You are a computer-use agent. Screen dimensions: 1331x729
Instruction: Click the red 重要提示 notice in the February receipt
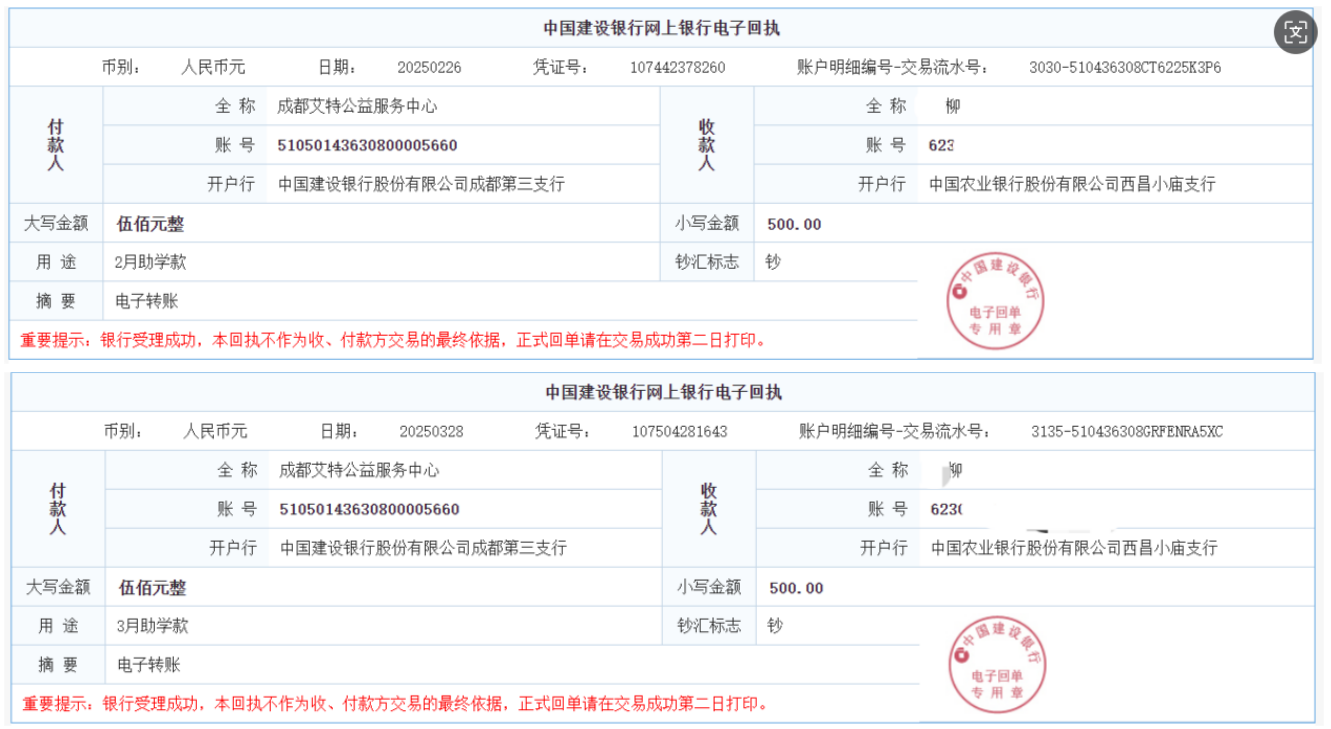pyautogui.click(x=395, y=340)
